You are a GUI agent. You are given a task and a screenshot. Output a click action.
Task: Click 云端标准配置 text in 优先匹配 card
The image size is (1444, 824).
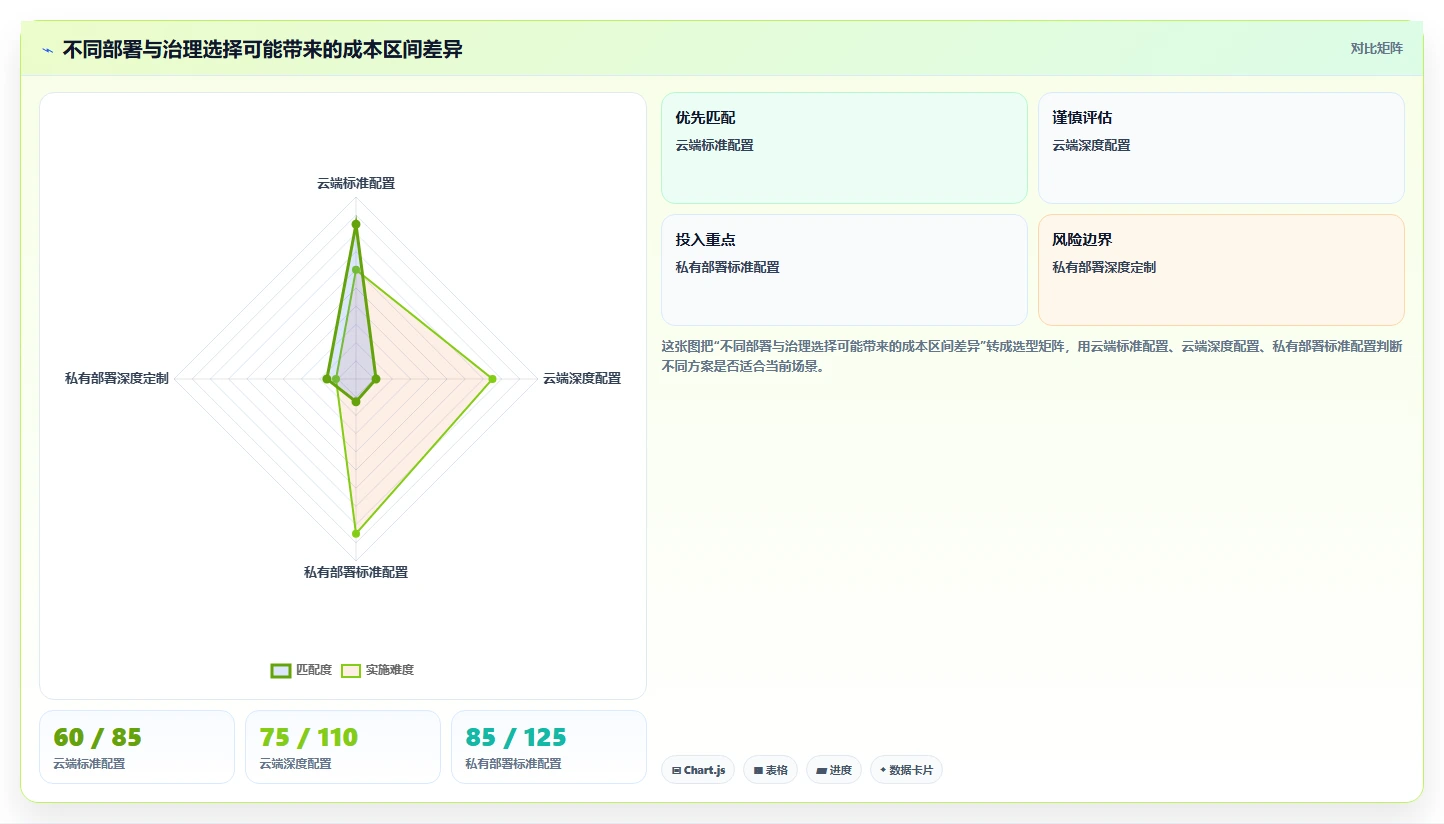714,145
